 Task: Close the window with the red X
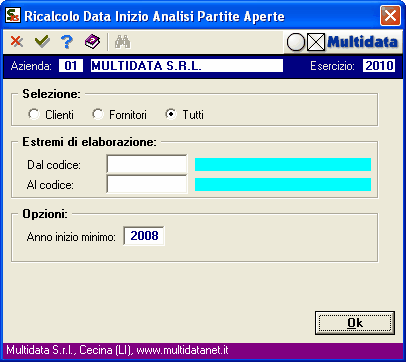pos(390,16)
